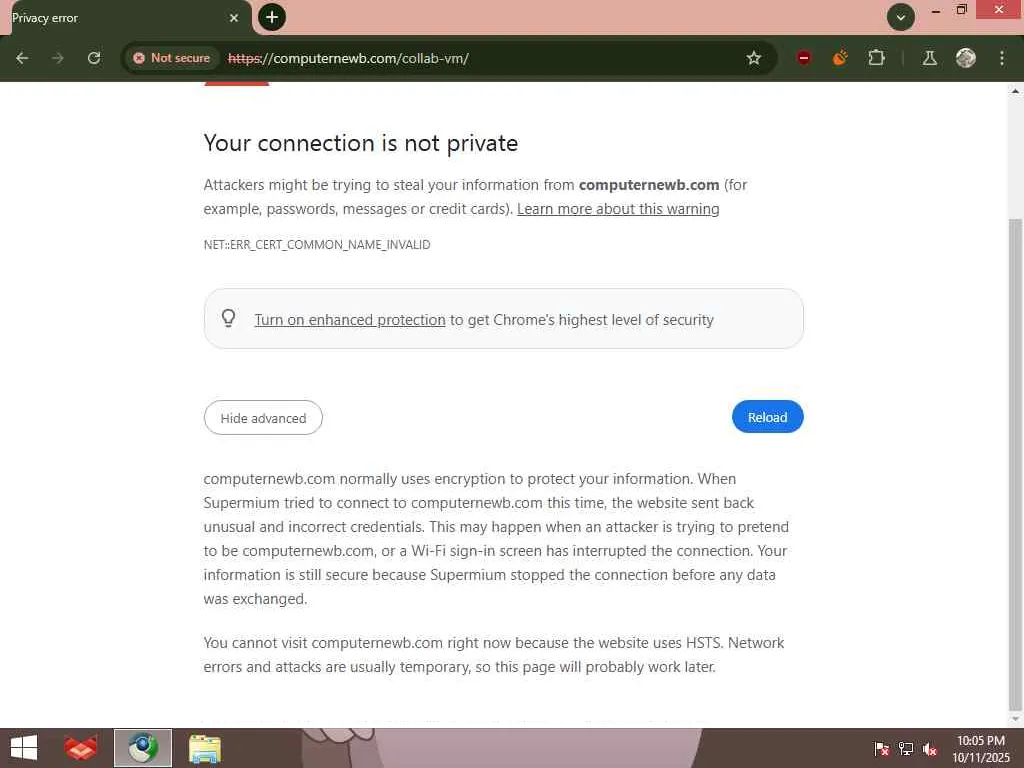Open the profile avatar menu
The height and width of the screenshot is (768, 1024).
(965, 58)
